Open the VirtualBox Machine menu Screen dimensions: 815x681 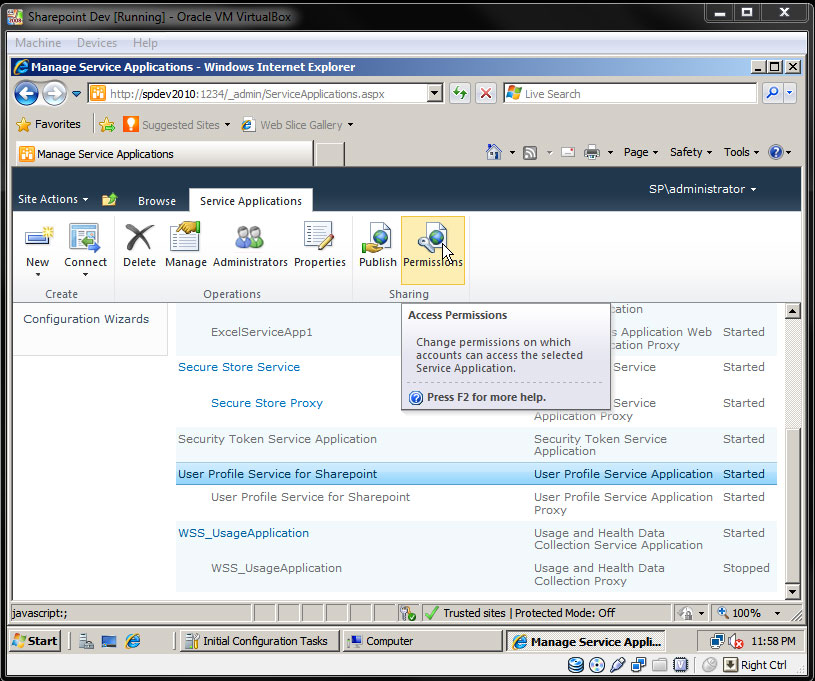[38, 43]
